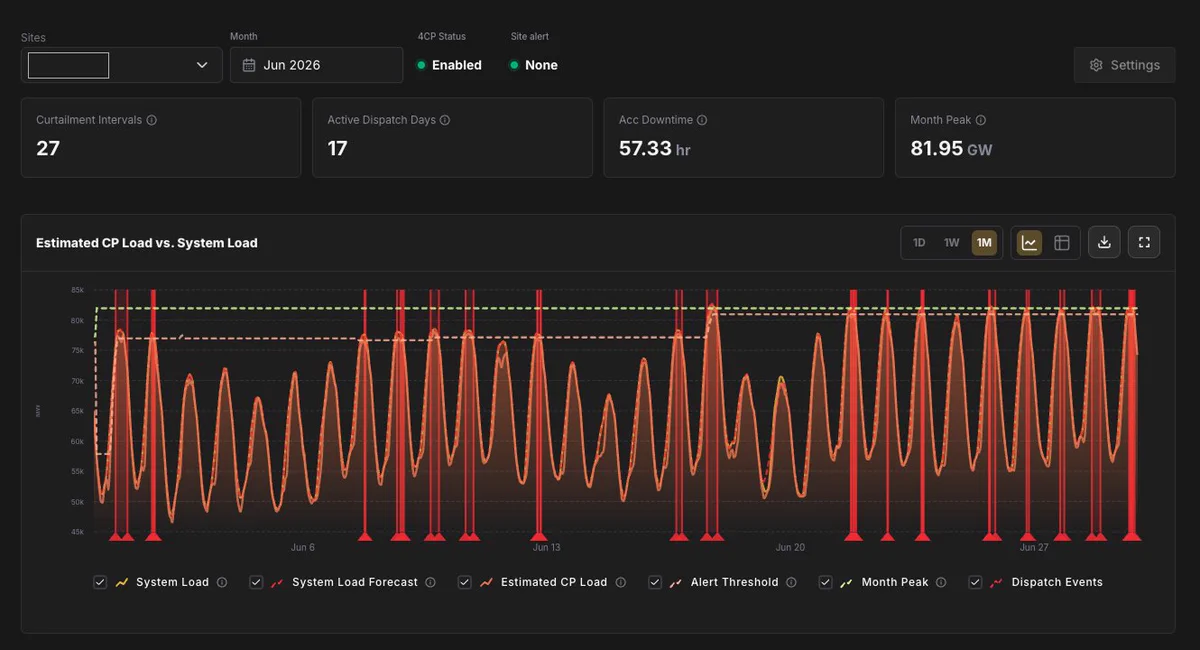Click the Jun 13 axis label
The image size is (1200, 650).
pyautogui.click(x=546, y=547)
